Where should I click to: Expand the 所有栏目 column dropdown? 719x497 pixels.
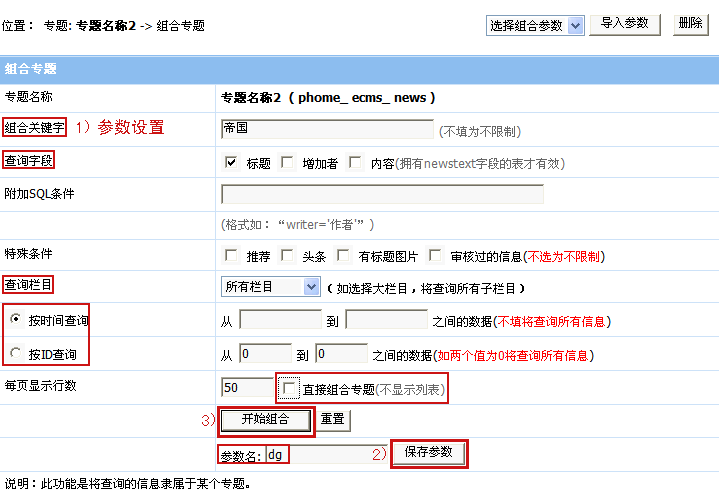(x=270, y=287)
